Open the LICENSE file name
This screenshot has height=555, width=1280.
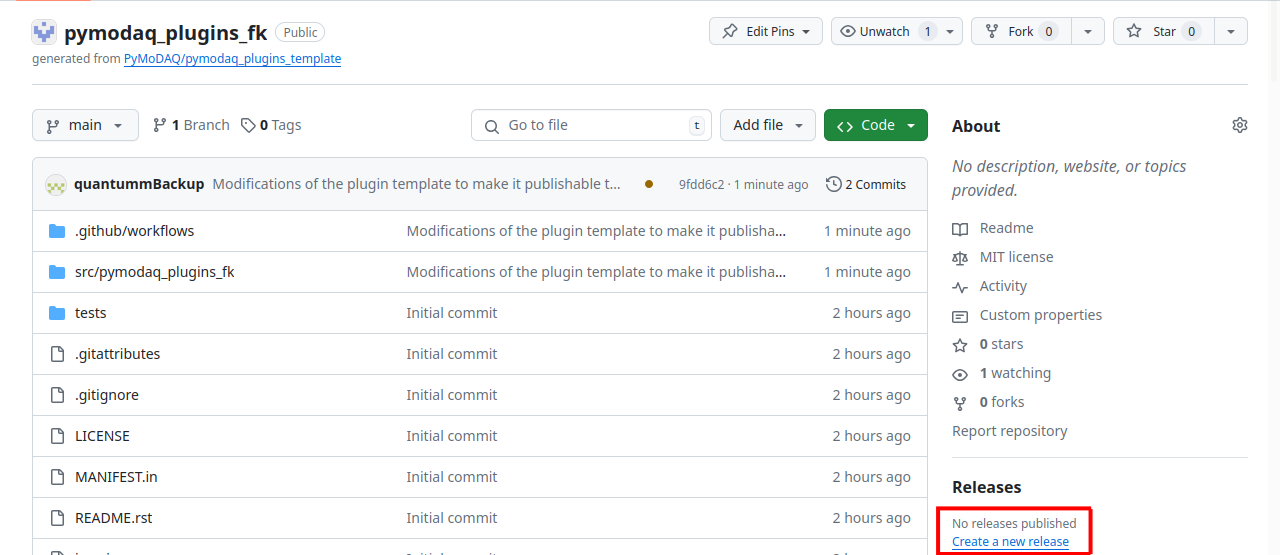103,436
